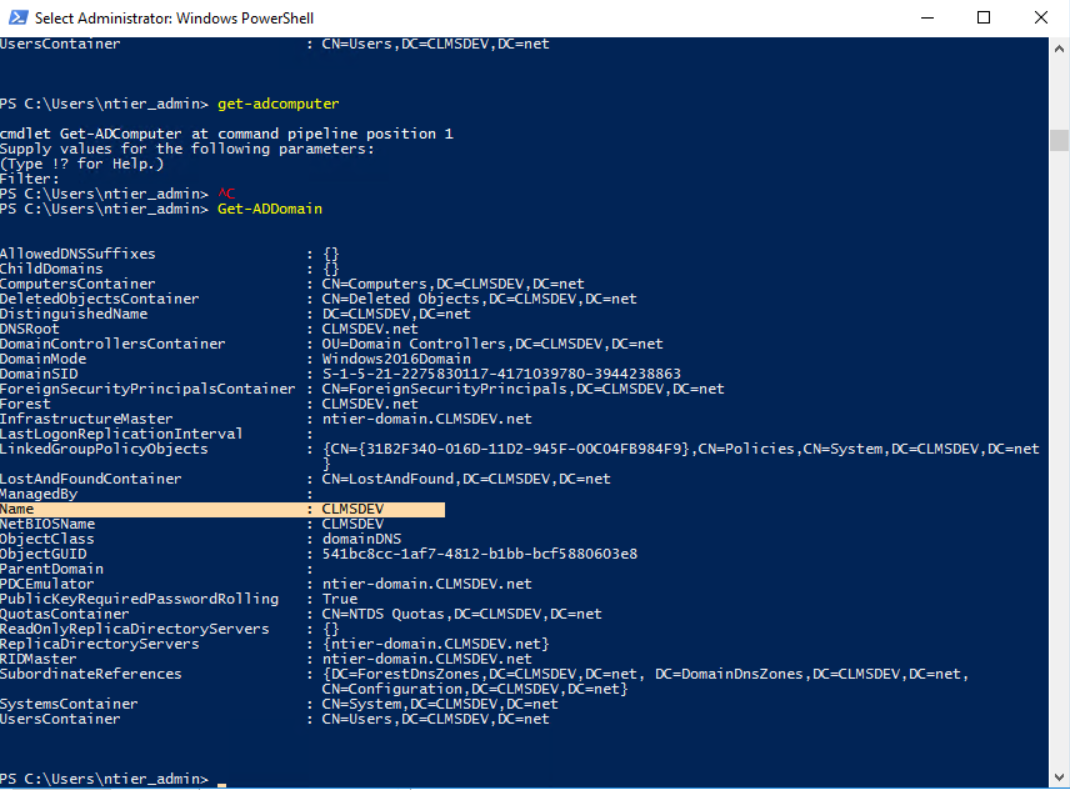
Task: Click the ObjectGUID value 541bc8cc-1af7
Action: pos(479,554)
